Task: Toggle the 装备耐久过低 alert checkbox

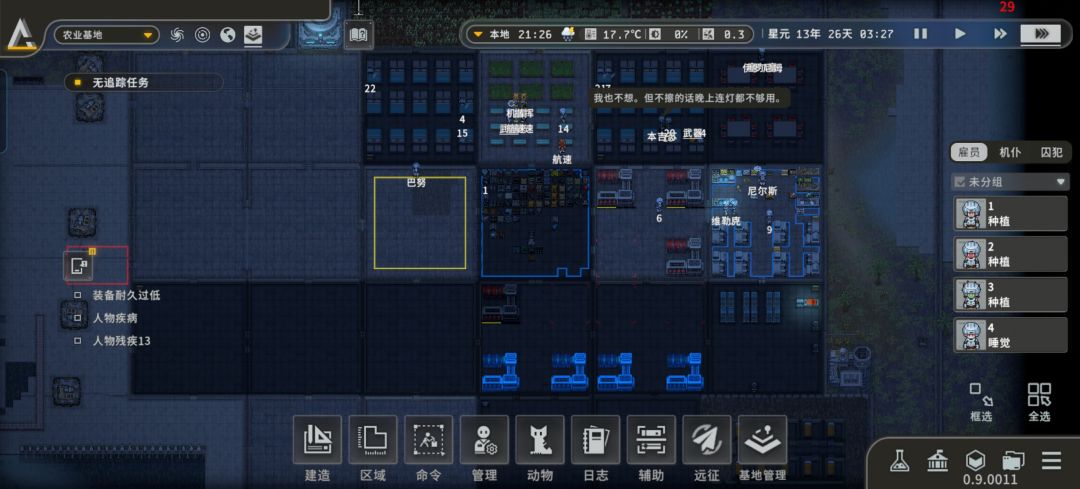Action: point(78,295)
